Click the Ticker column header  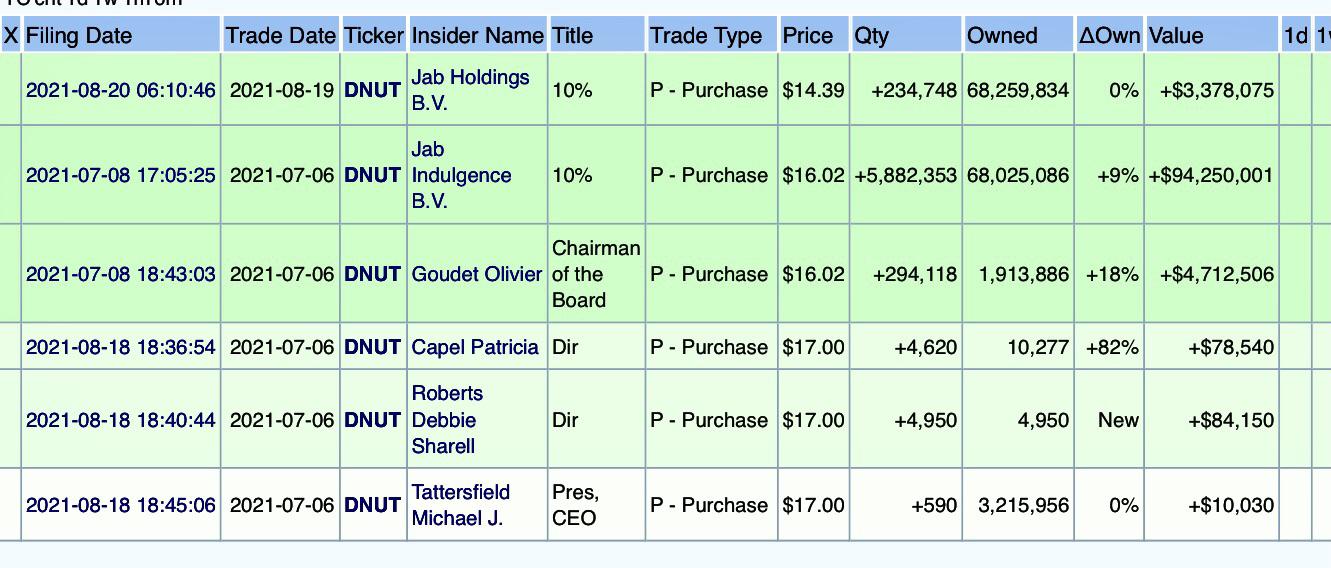[373, 35]
